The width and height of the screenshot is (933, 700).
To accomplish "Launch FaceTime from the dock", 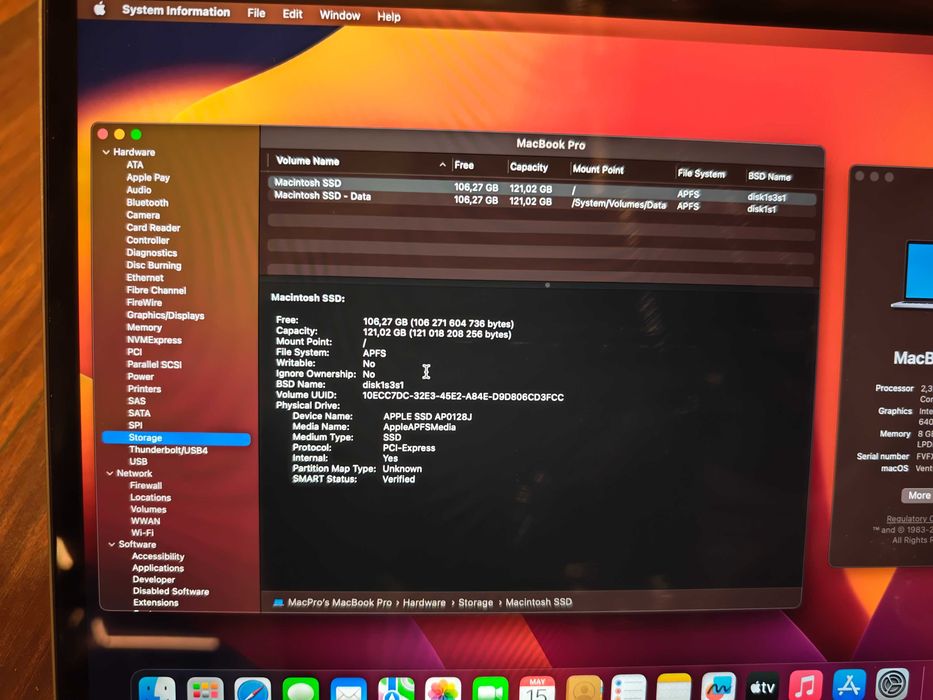I will (490, 690).
